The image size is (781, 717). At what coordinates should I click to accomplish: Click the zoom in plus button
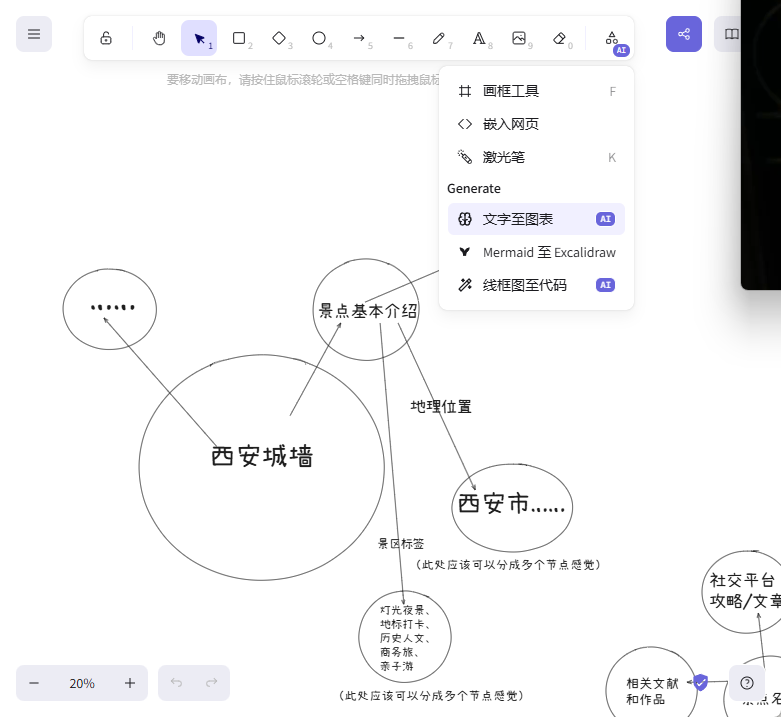(x=130, y=683)
